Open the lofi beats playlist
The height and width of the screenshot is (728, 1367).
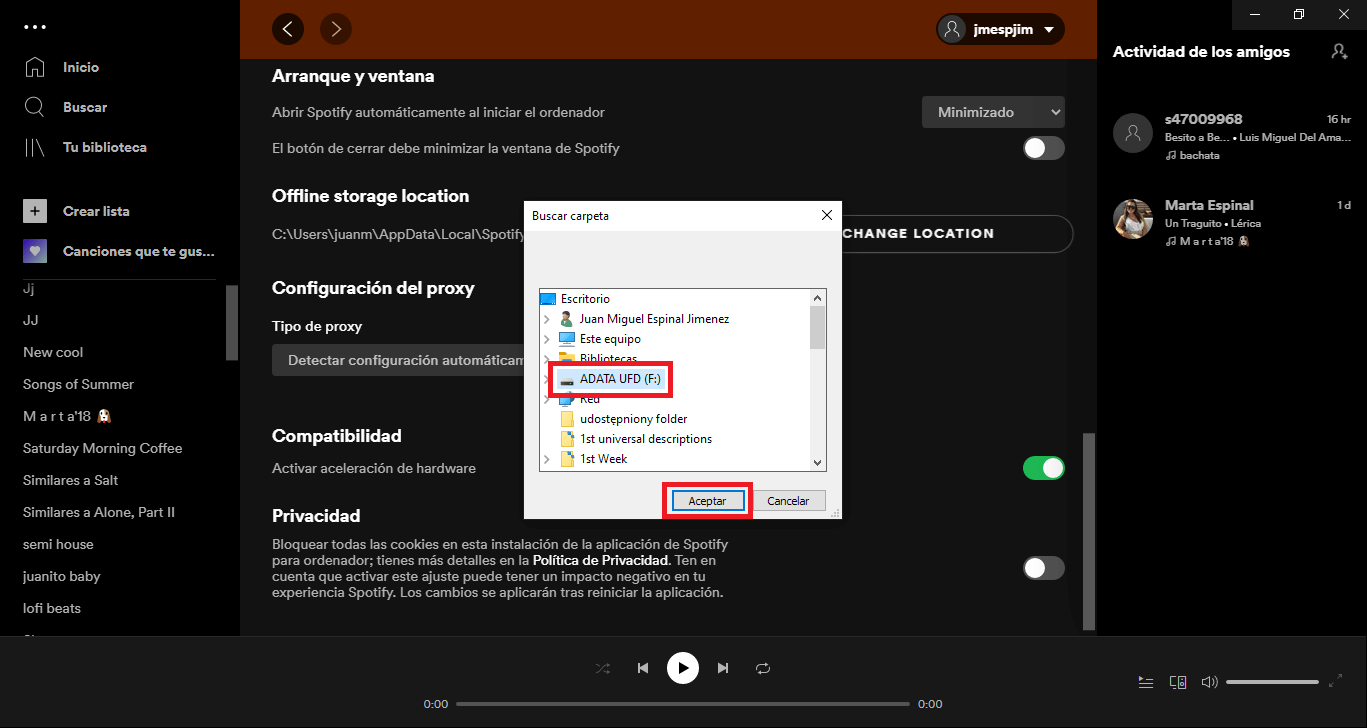(x=52, y=608)
